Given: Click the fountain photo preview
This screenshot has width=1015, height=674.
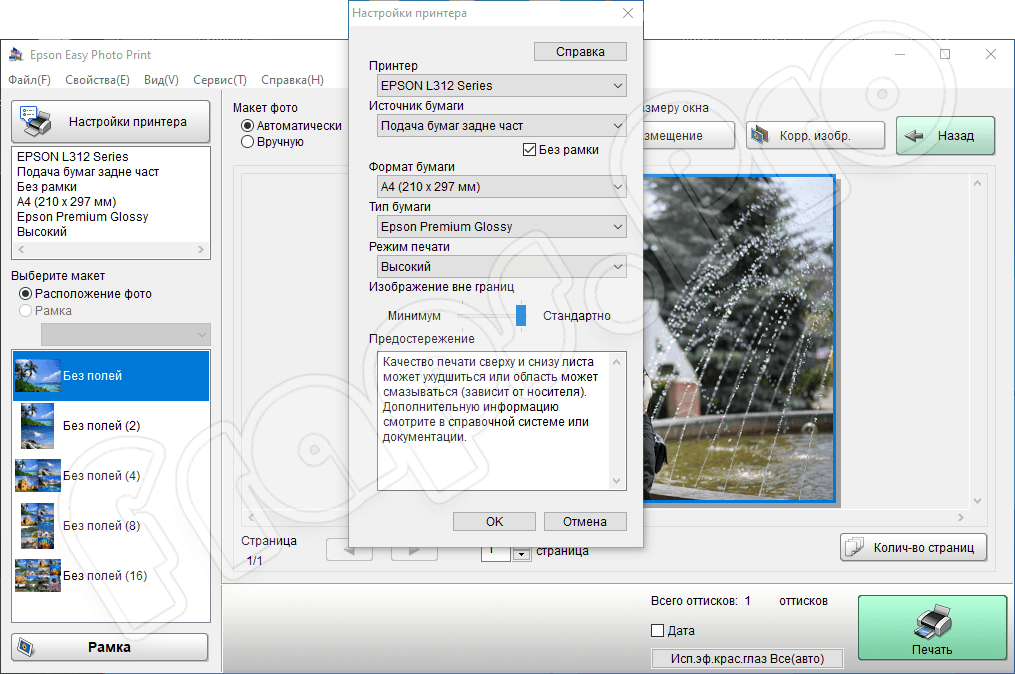Looking at the screenshot, I should (x=739, y=339).
